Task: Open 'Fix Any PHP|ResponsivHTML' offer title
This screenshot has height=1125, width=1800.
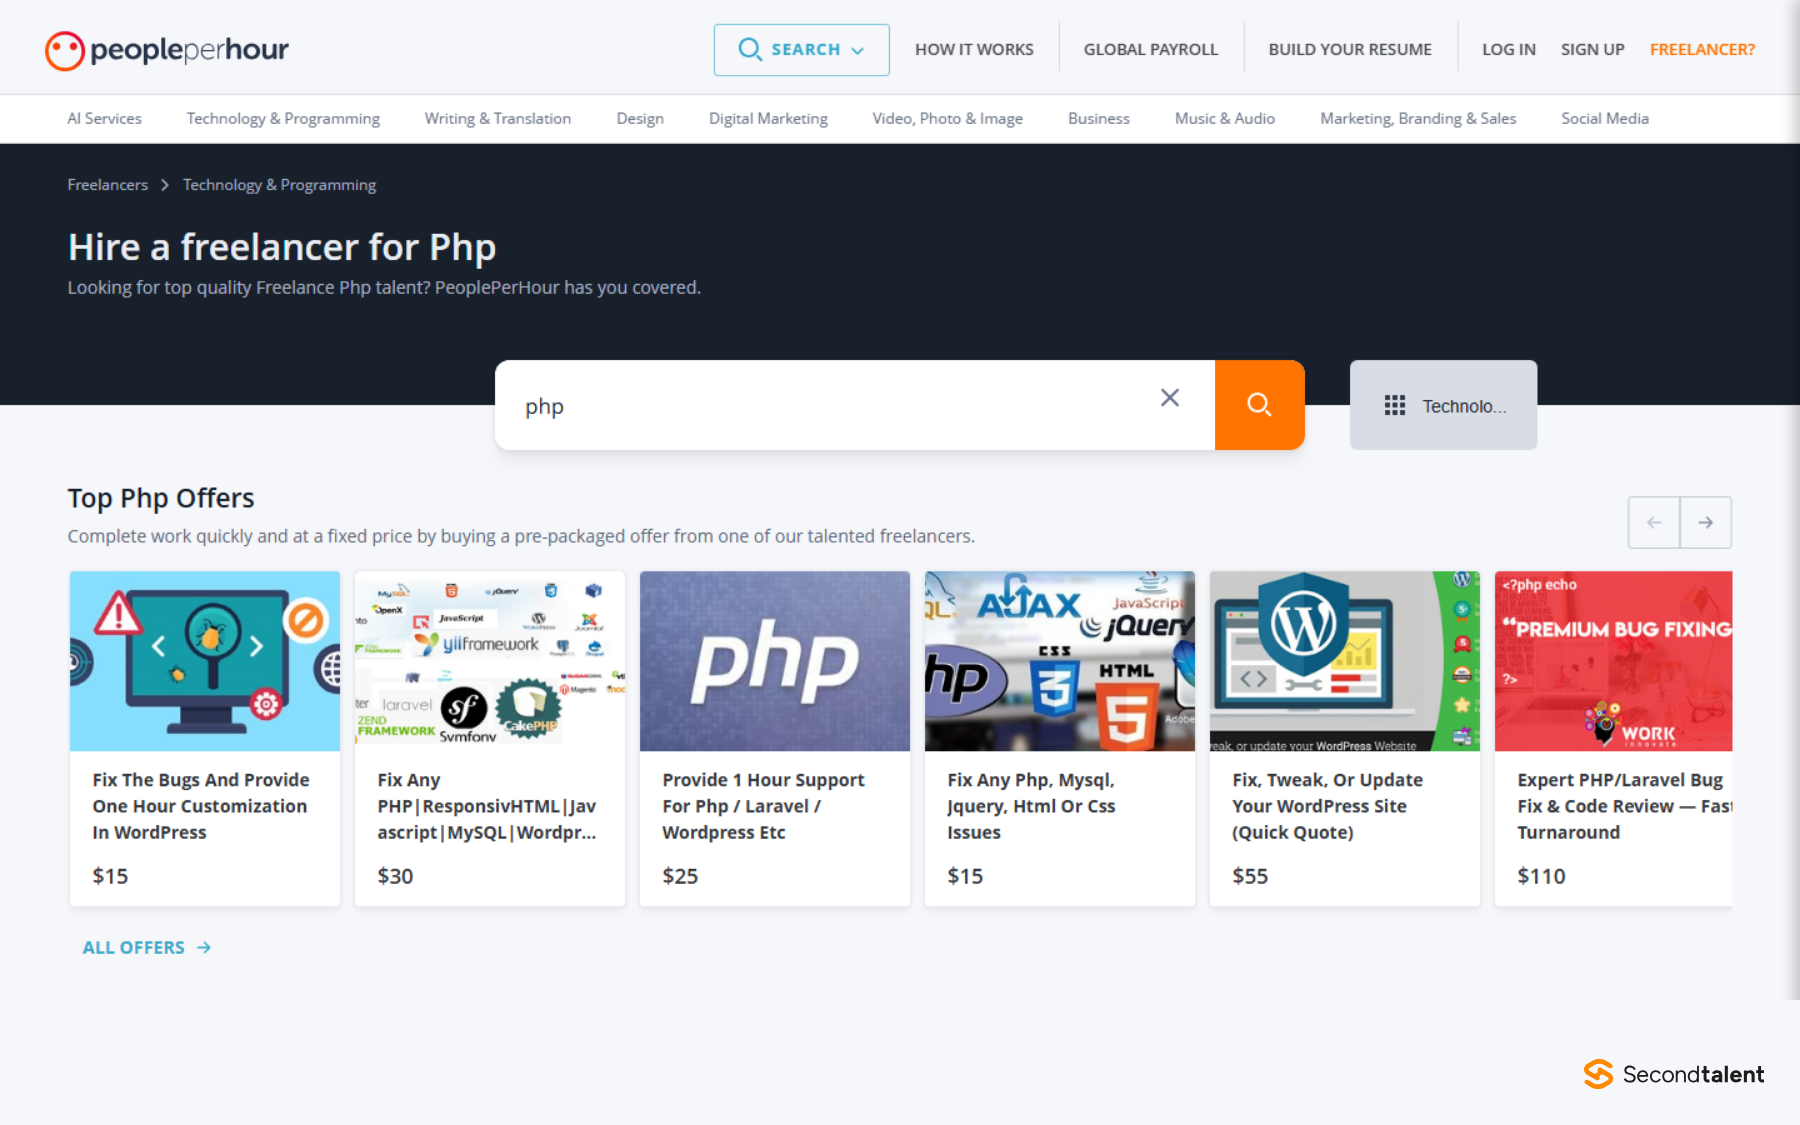Action: point(487,806)
